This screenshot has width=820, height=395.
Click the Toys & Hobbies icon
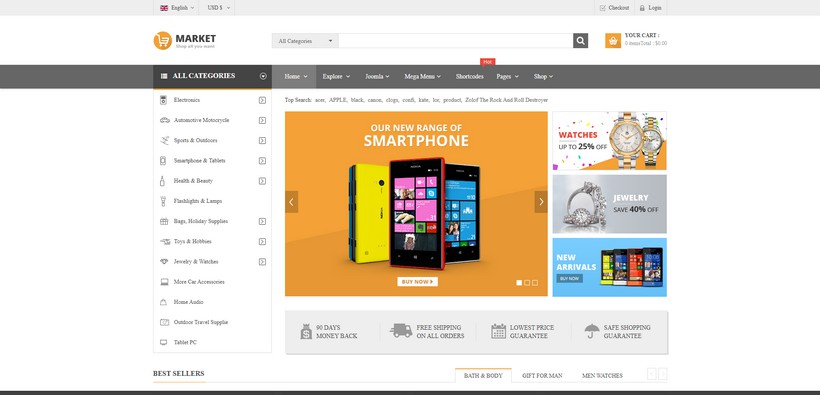pyautogui.click(x=165, y=242)
